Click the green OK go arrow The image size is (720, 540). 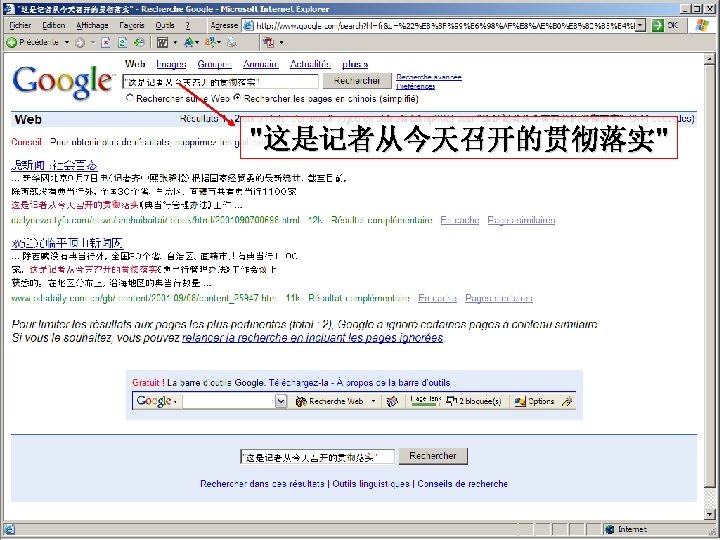coord(658,25)
